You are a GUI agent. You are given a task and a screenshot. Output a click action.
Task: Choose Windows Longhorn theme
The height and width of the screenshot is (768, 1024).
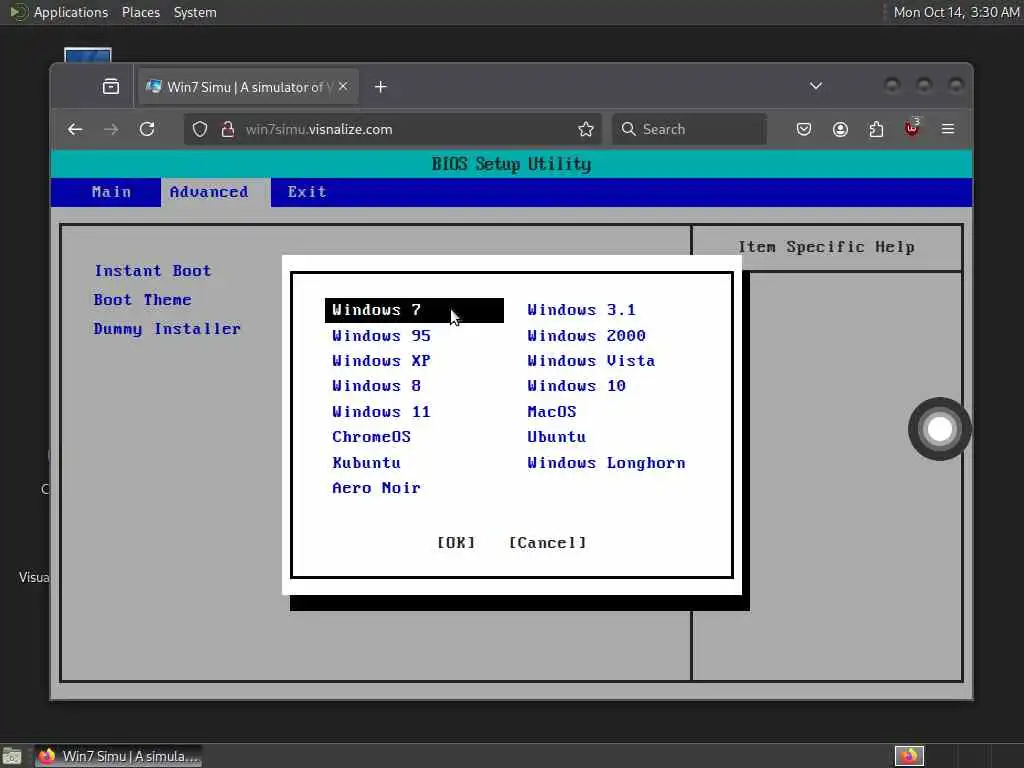(606, 463)
